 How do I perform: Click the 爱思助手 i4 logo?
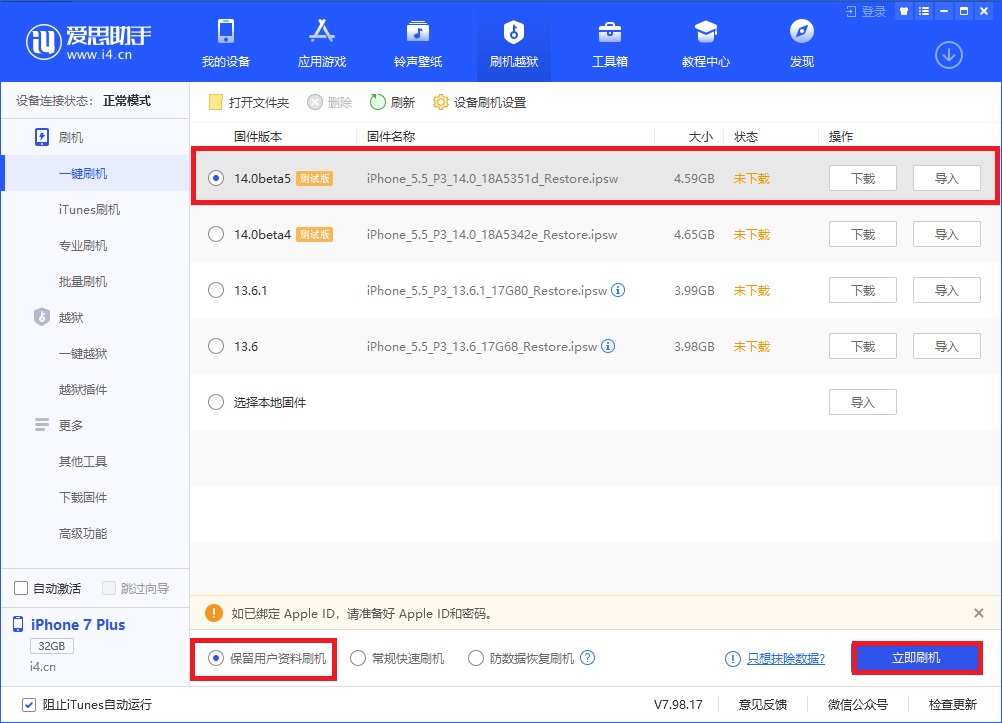tap(88, 42)
